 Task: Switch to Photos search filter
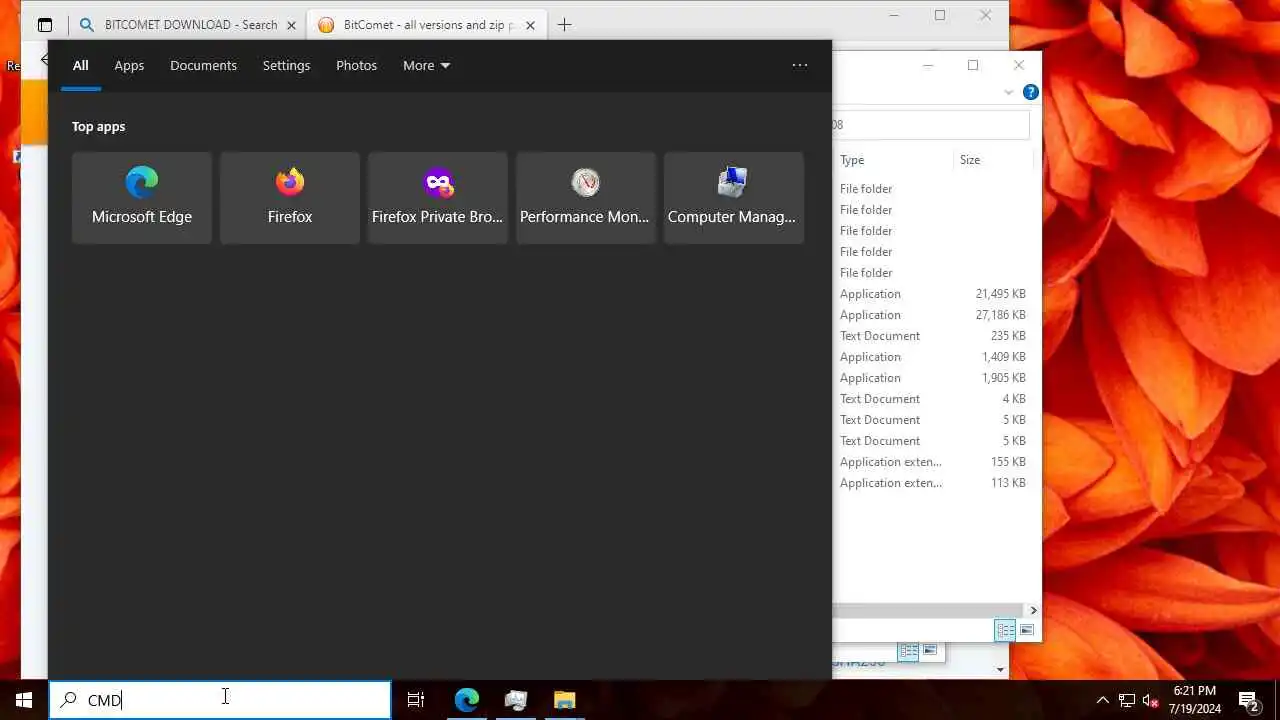click(356, 65)
